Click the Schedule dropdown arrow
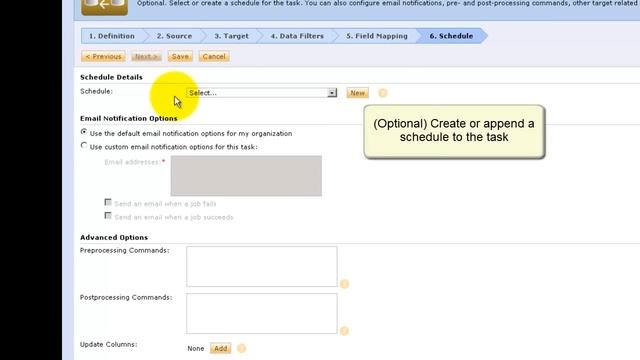 point(332,93)
